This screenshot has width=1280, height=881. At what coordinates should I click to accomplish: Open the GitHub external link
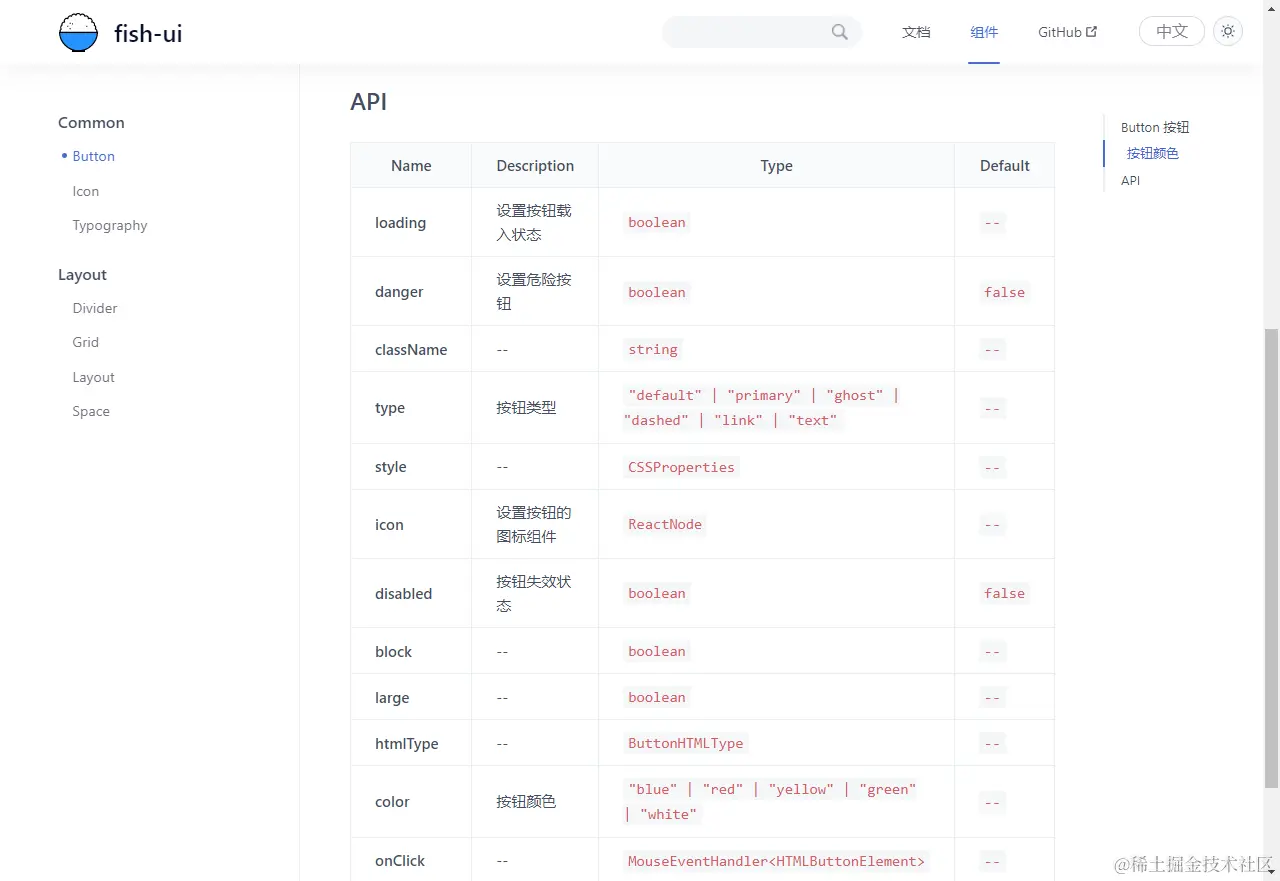(1068, 32)
